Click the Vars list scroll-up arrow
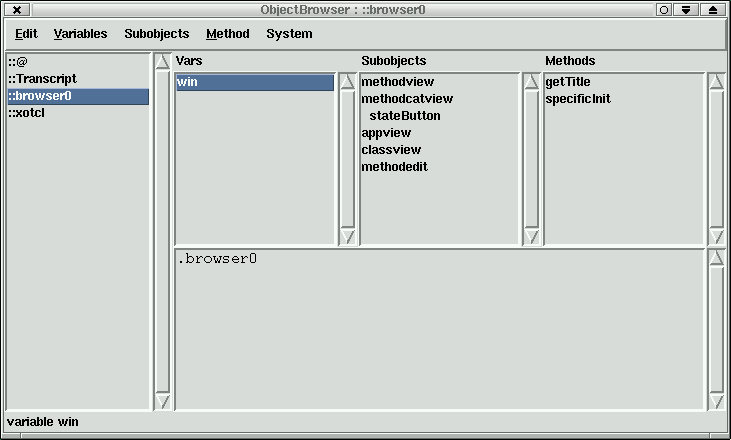 click(x=347, y=82)
